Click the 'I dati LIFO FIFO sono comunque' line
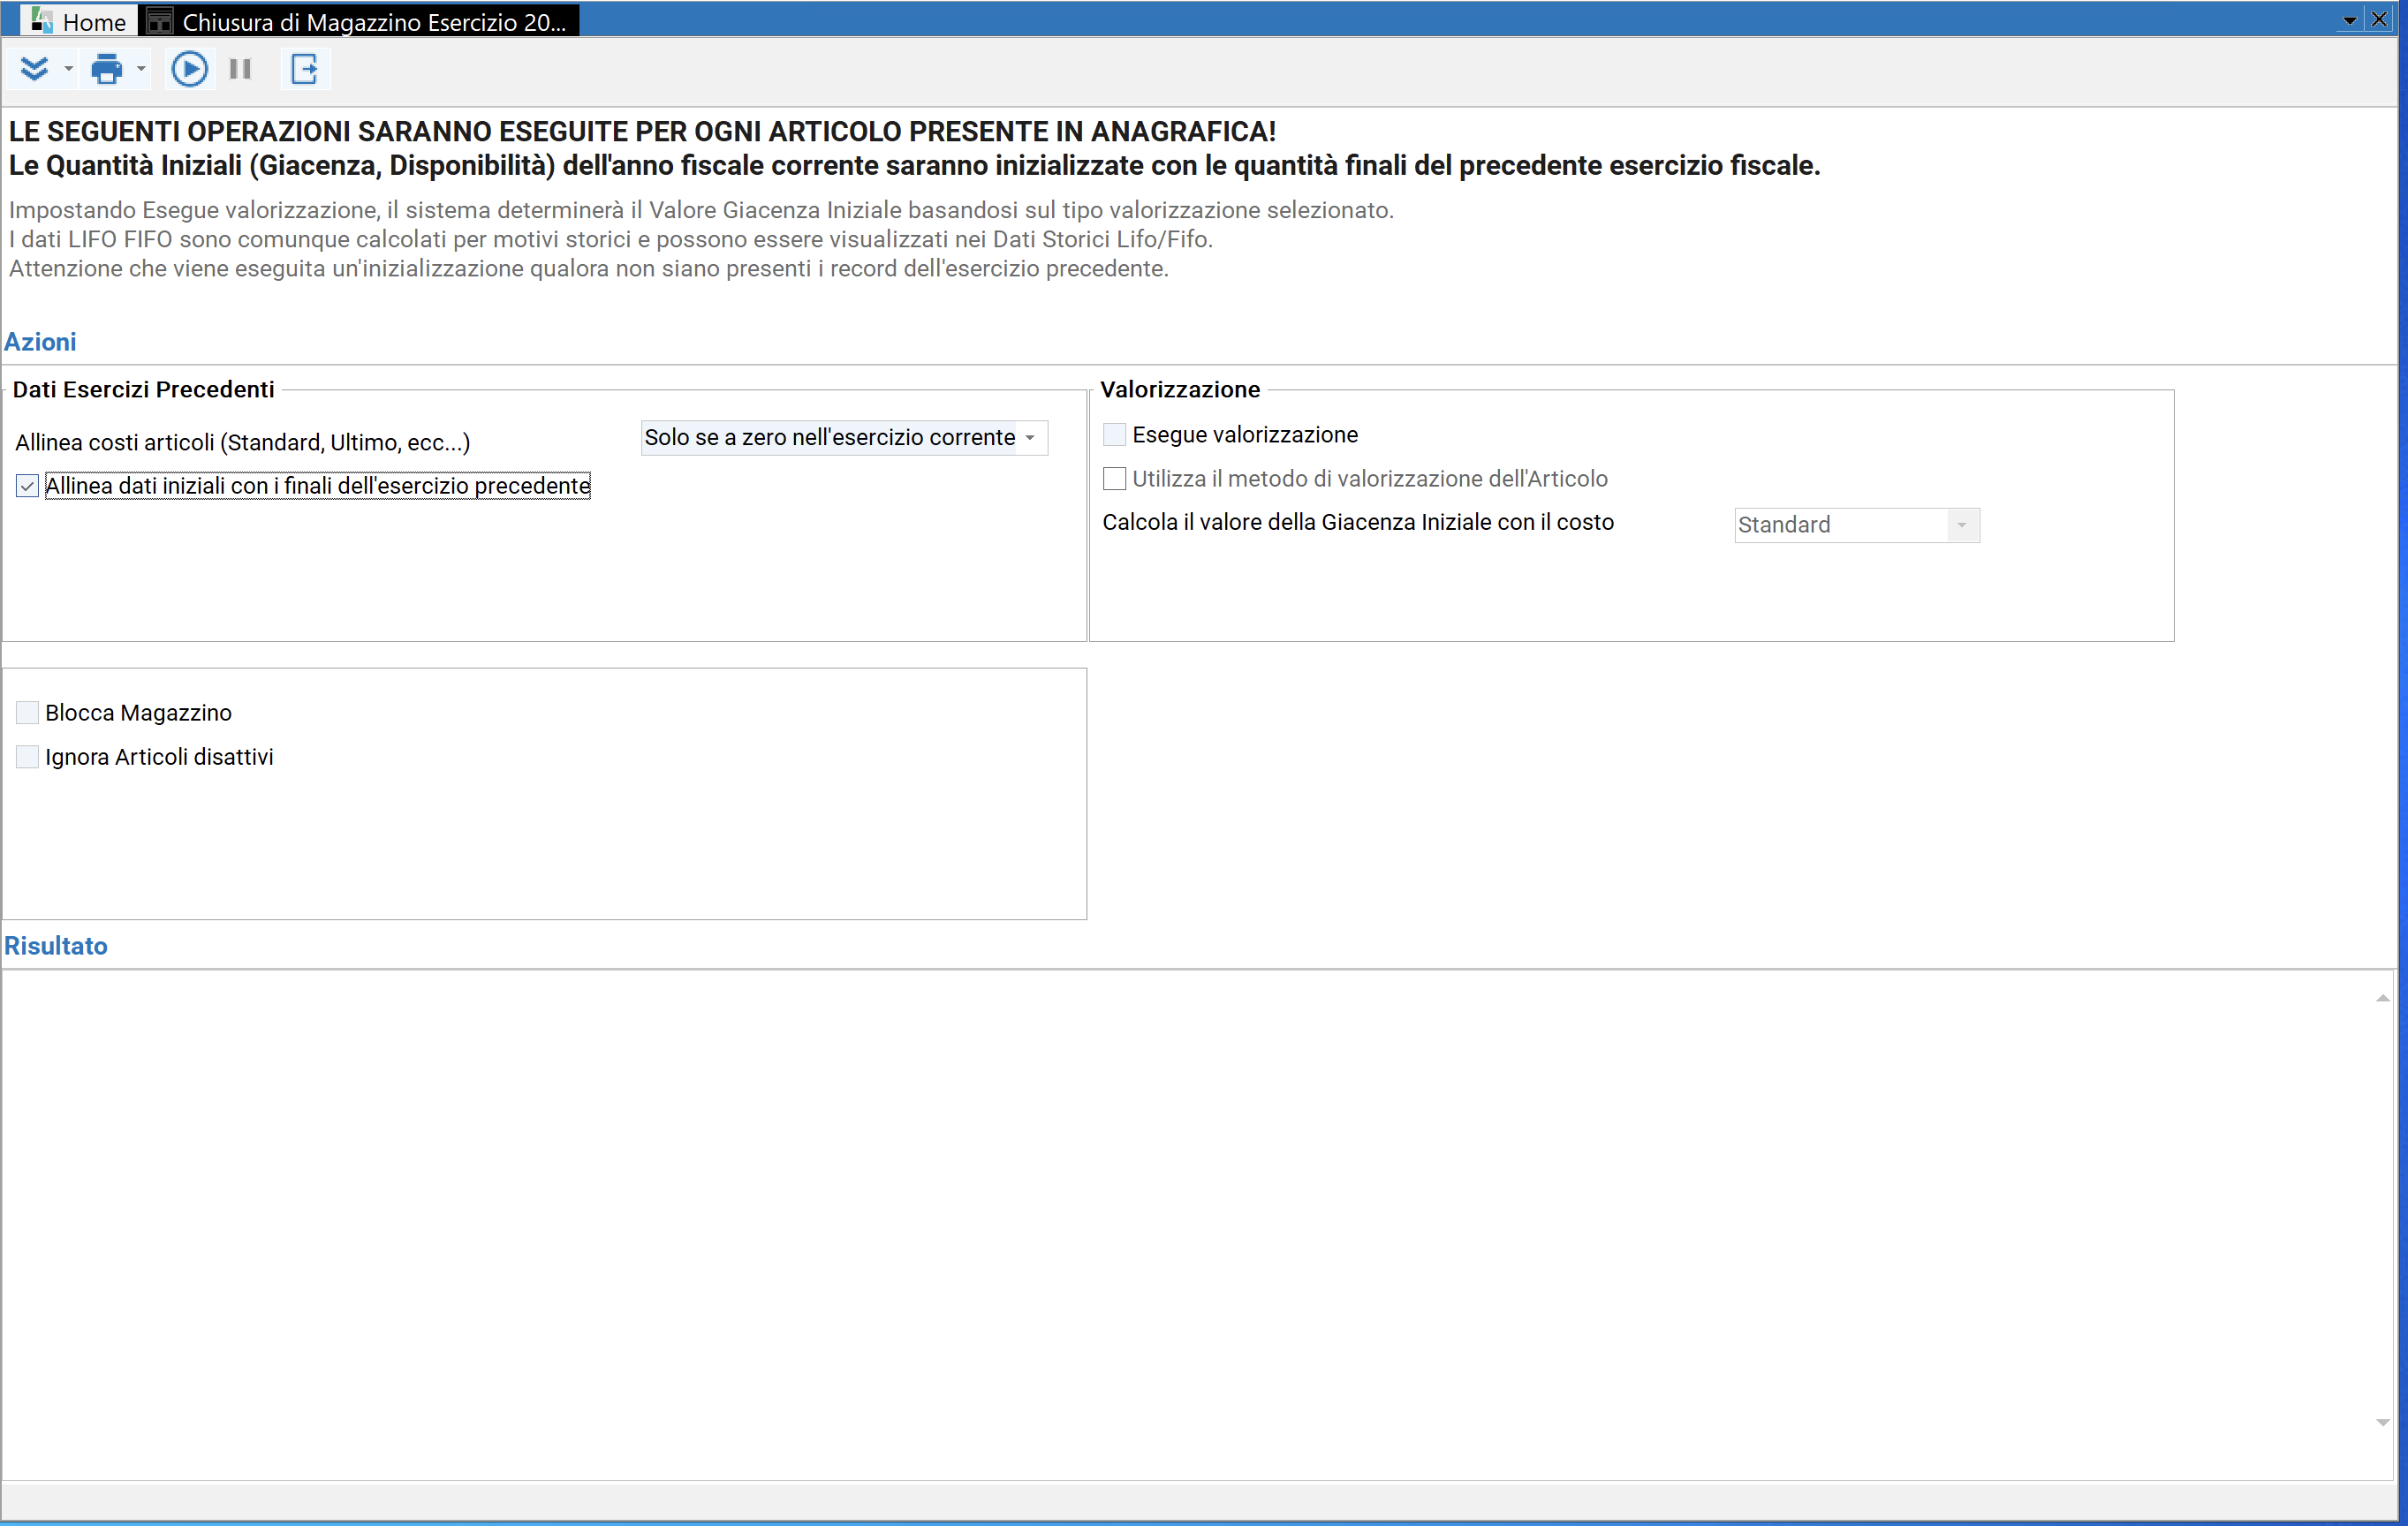Image resolution: width=2408 pixels, height=1526 pixels. (x=611, y=240)
